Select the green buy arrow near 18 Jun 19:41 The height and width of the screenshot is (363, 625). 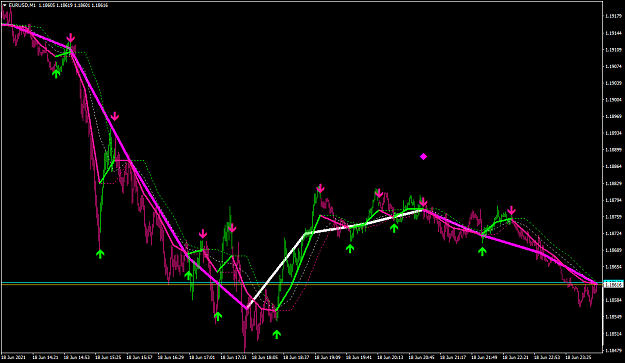(x=350, y=249)
